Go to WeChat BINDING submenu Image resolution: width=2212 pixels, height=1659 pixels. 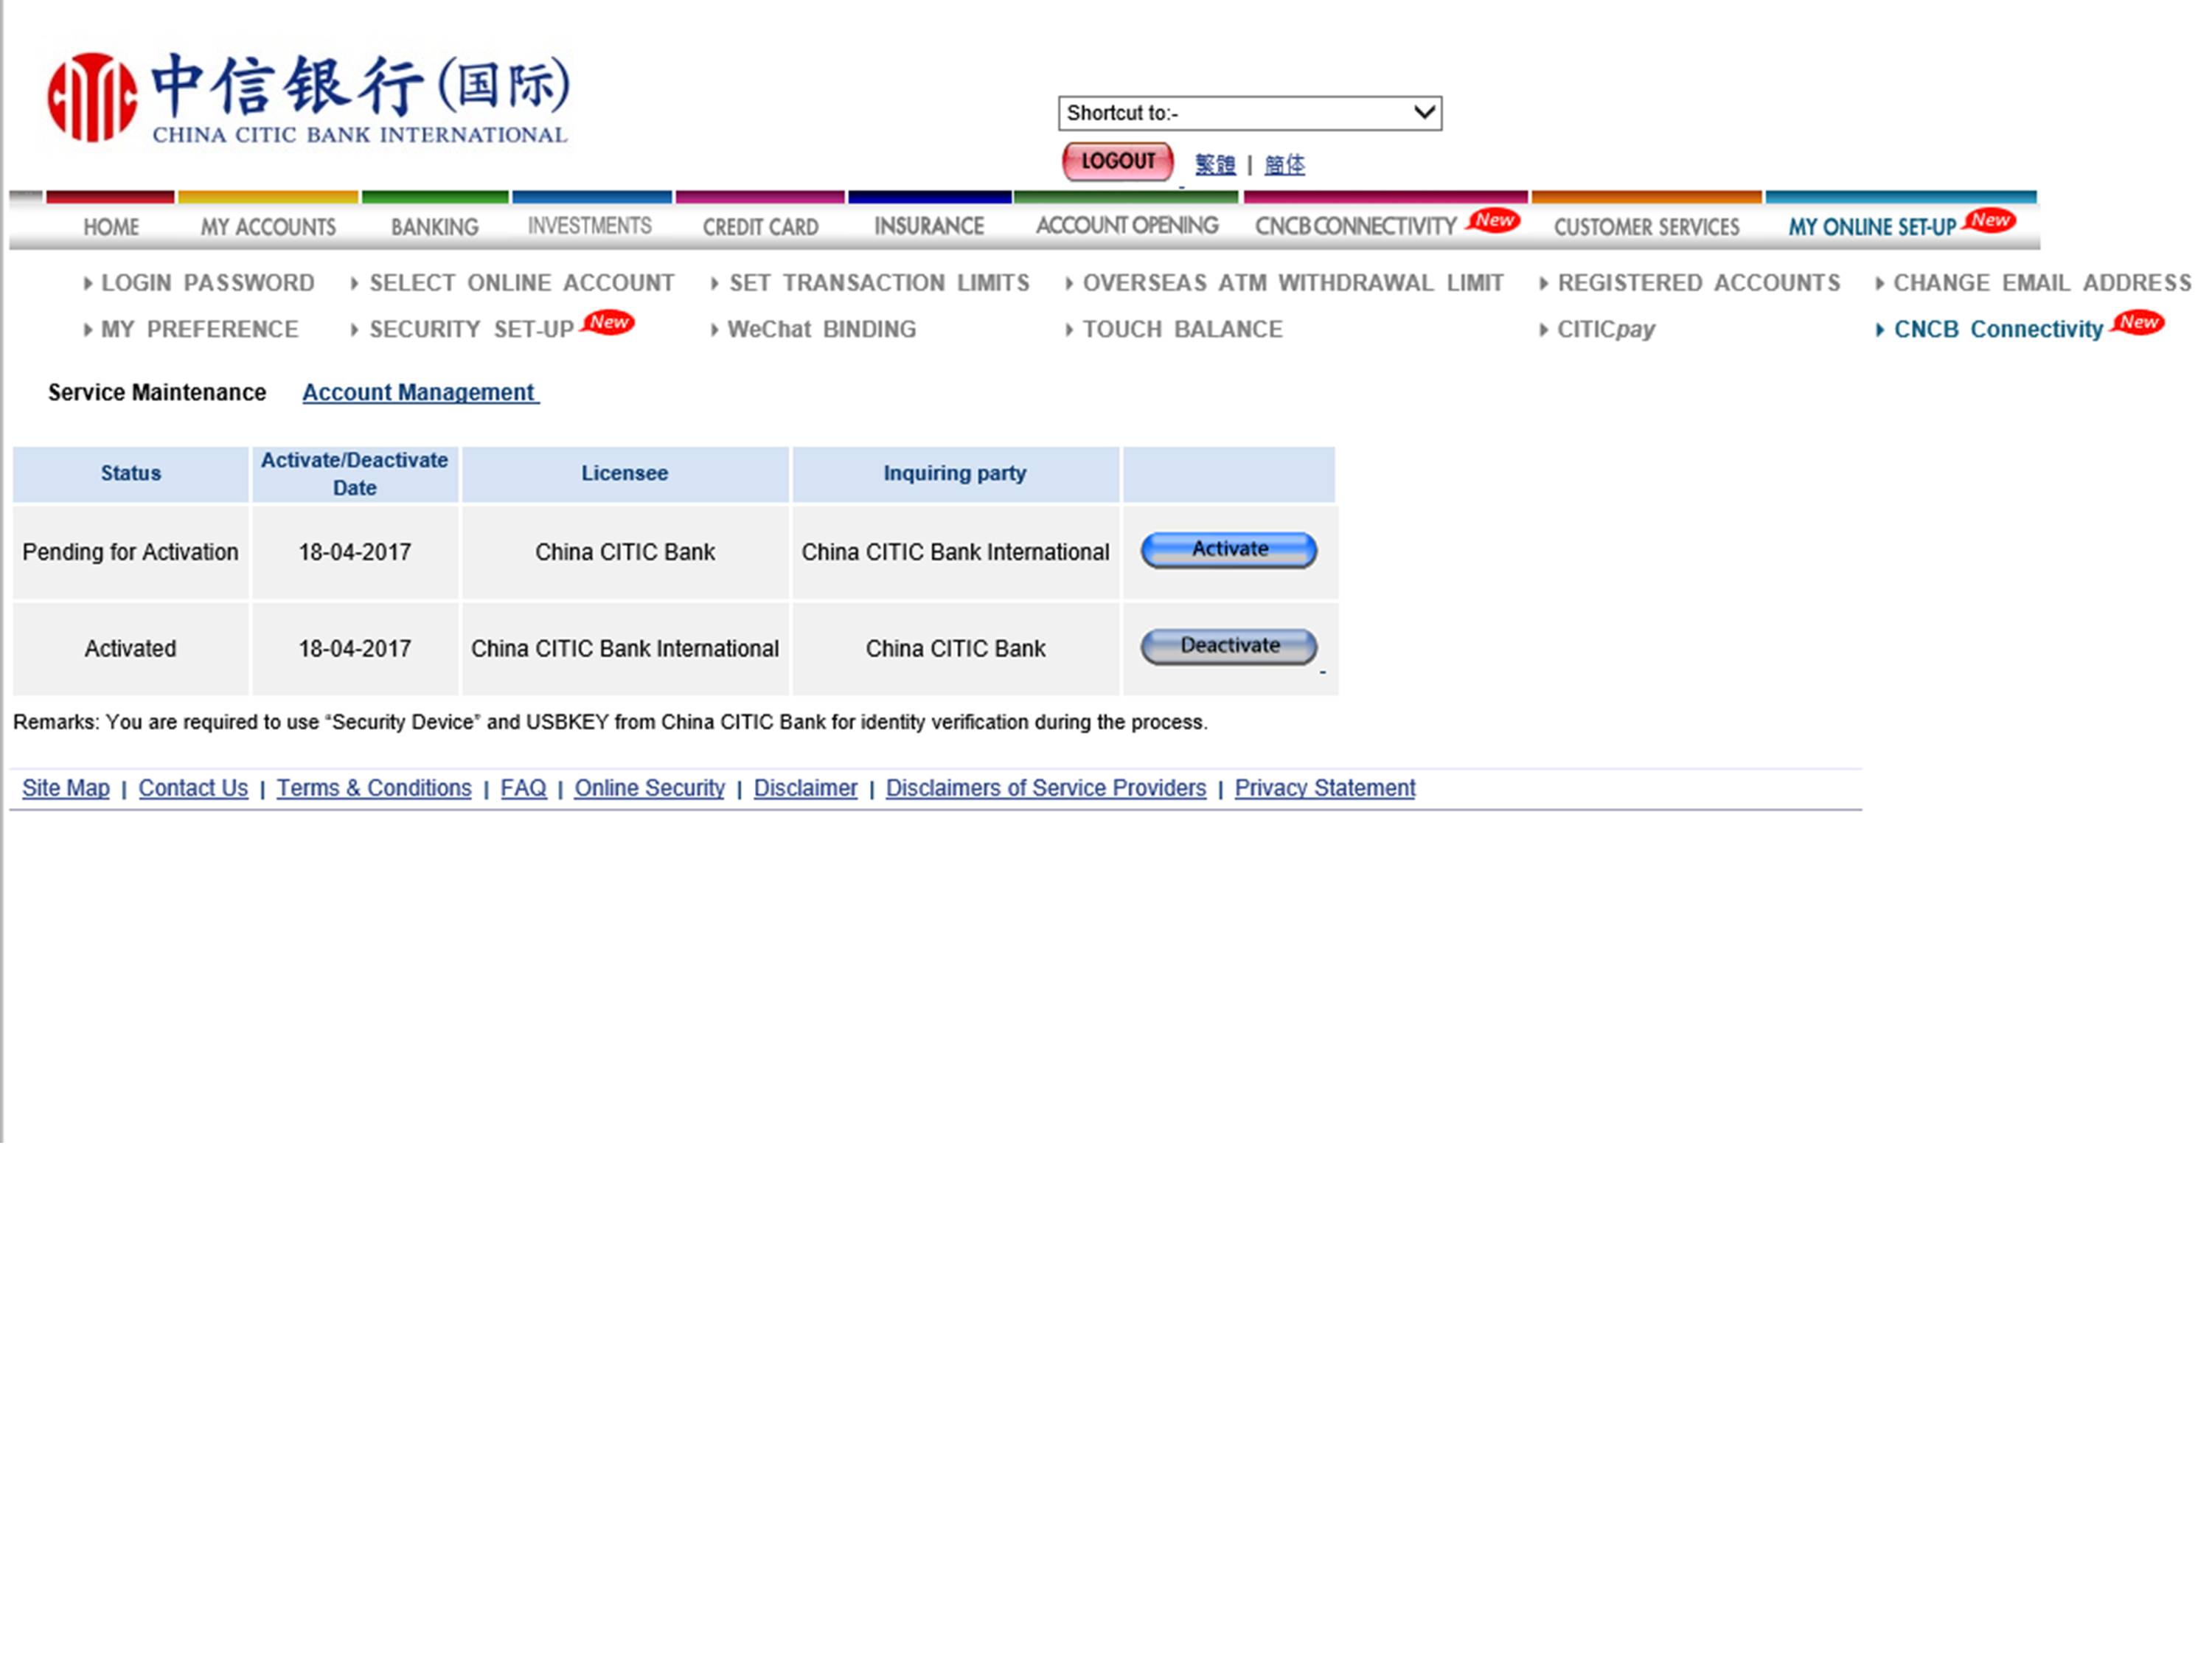point(822,329)
